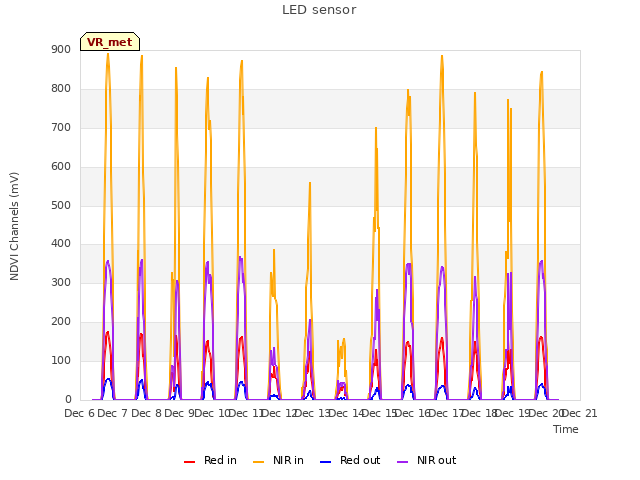Image resolution: width=640 pixels, height=480 pixels.
Task: Click the 200 y-axis tick label
Action: click(x=61, y=322)
